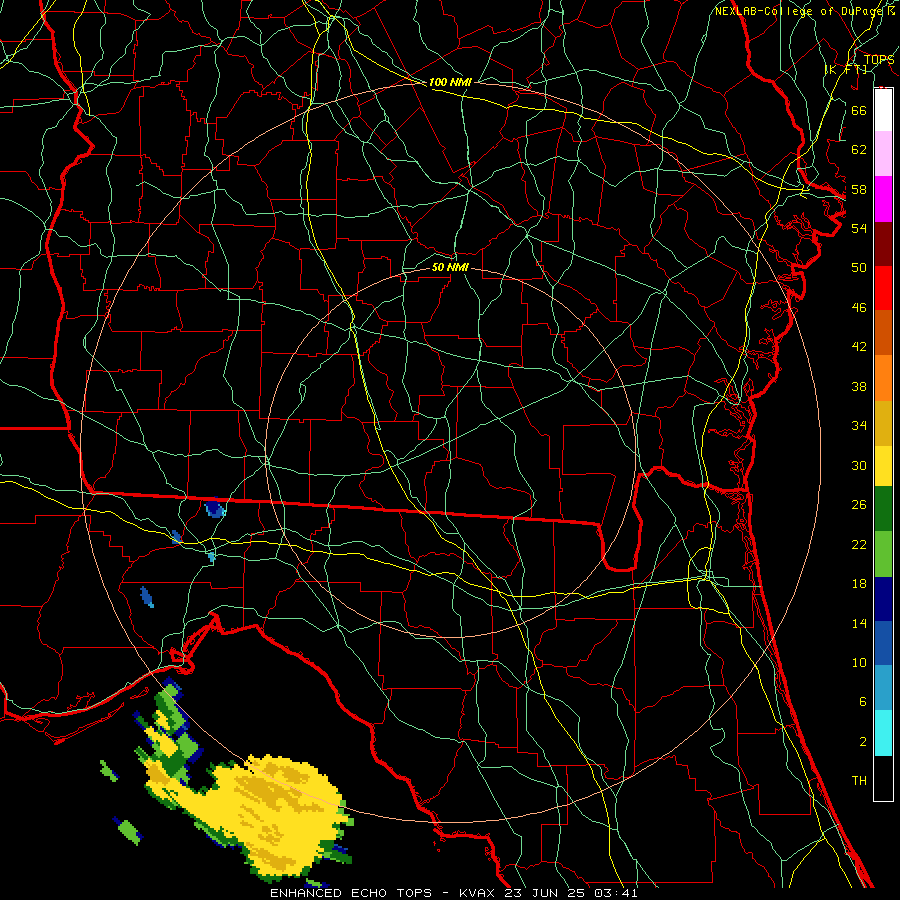
Task: Click the '50' legend label
Action: tap(859, 267)
